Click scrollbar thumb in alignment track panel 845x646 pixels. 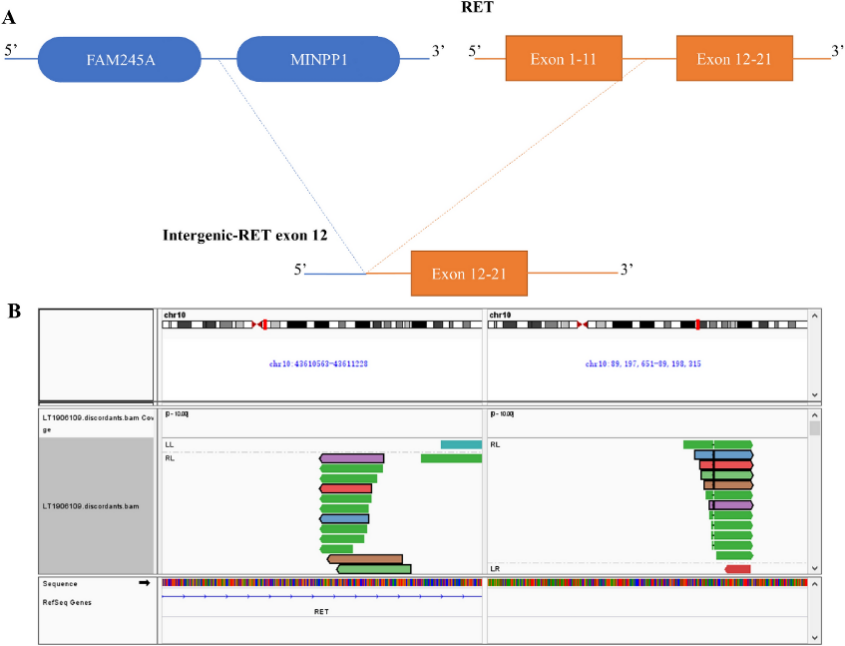[x=815, y=428]
